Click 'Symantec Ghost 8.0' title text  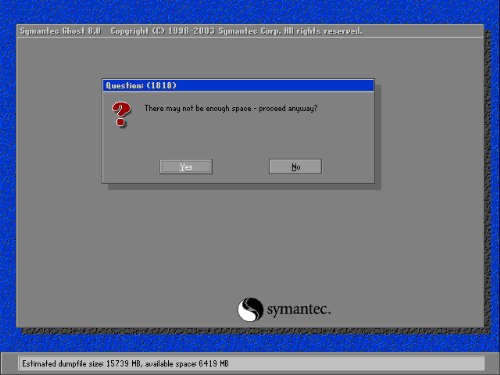coord(60,31)
